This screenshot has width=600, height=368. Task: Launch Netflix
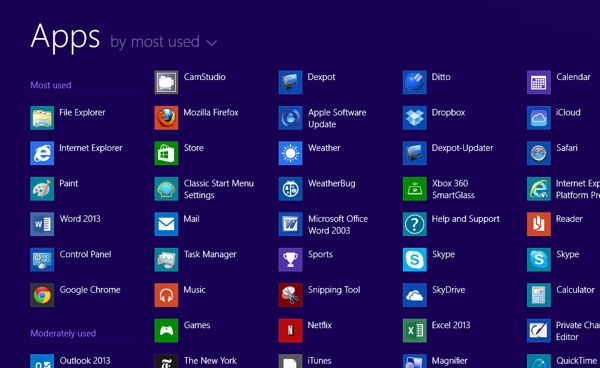click(305, 331)
